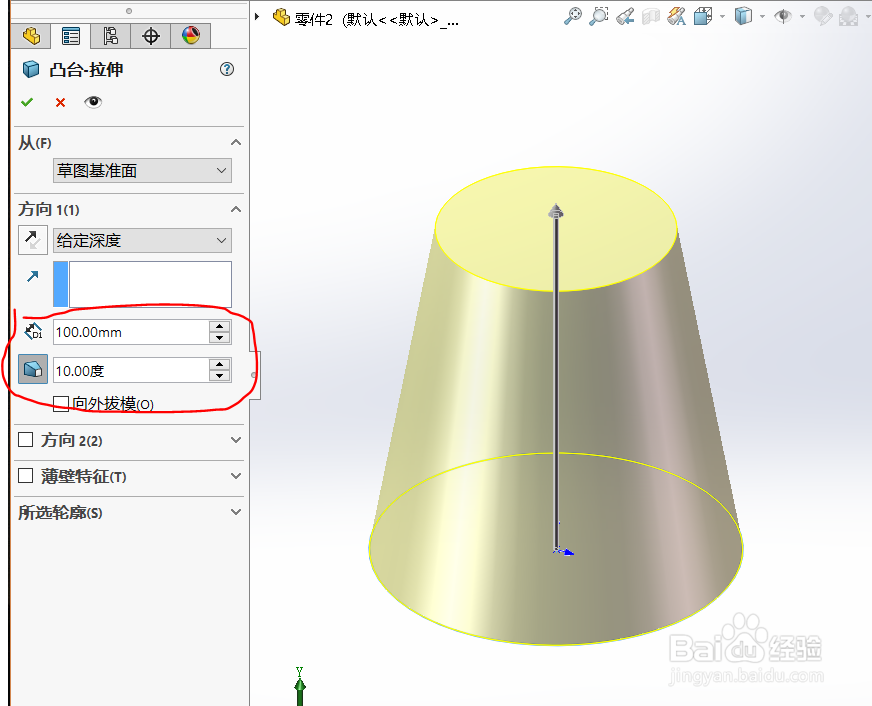Click the Hide/Show Items eye icon
The height and width of the screenshot is (706, 872).
[x=783, y=16]
